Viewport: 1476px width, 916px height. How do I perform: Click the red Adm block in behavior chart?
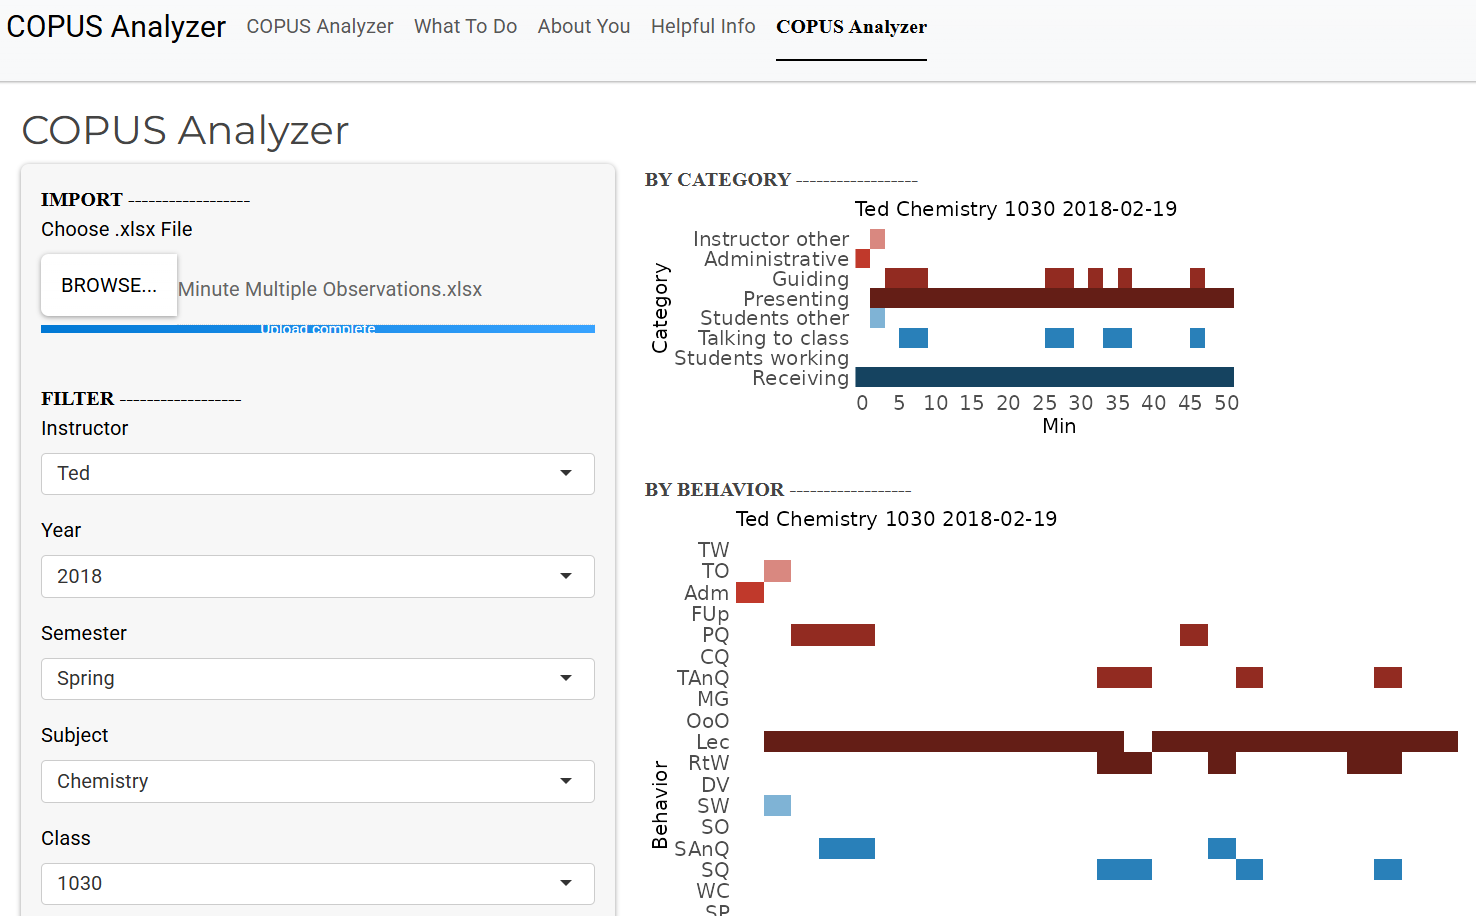(749, 592)
